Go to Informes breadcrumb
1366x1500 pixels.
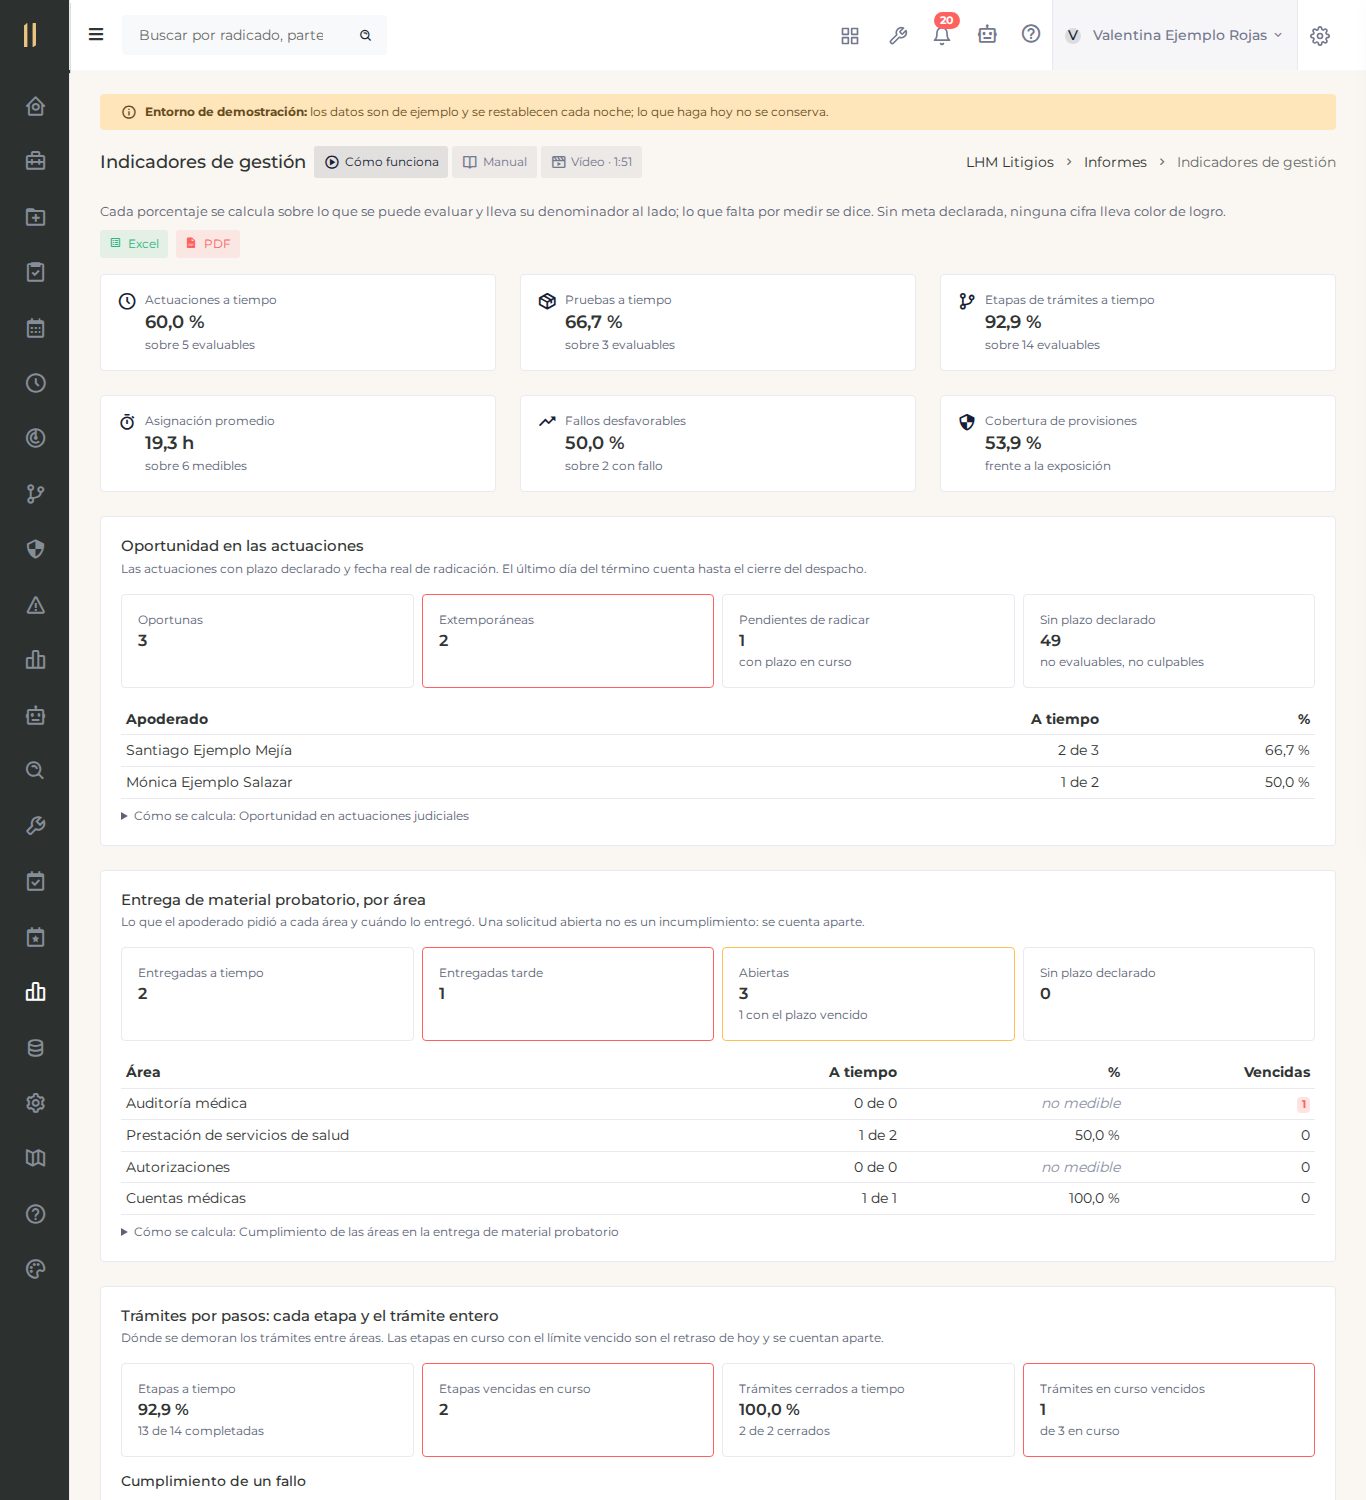click(1115, 162)
